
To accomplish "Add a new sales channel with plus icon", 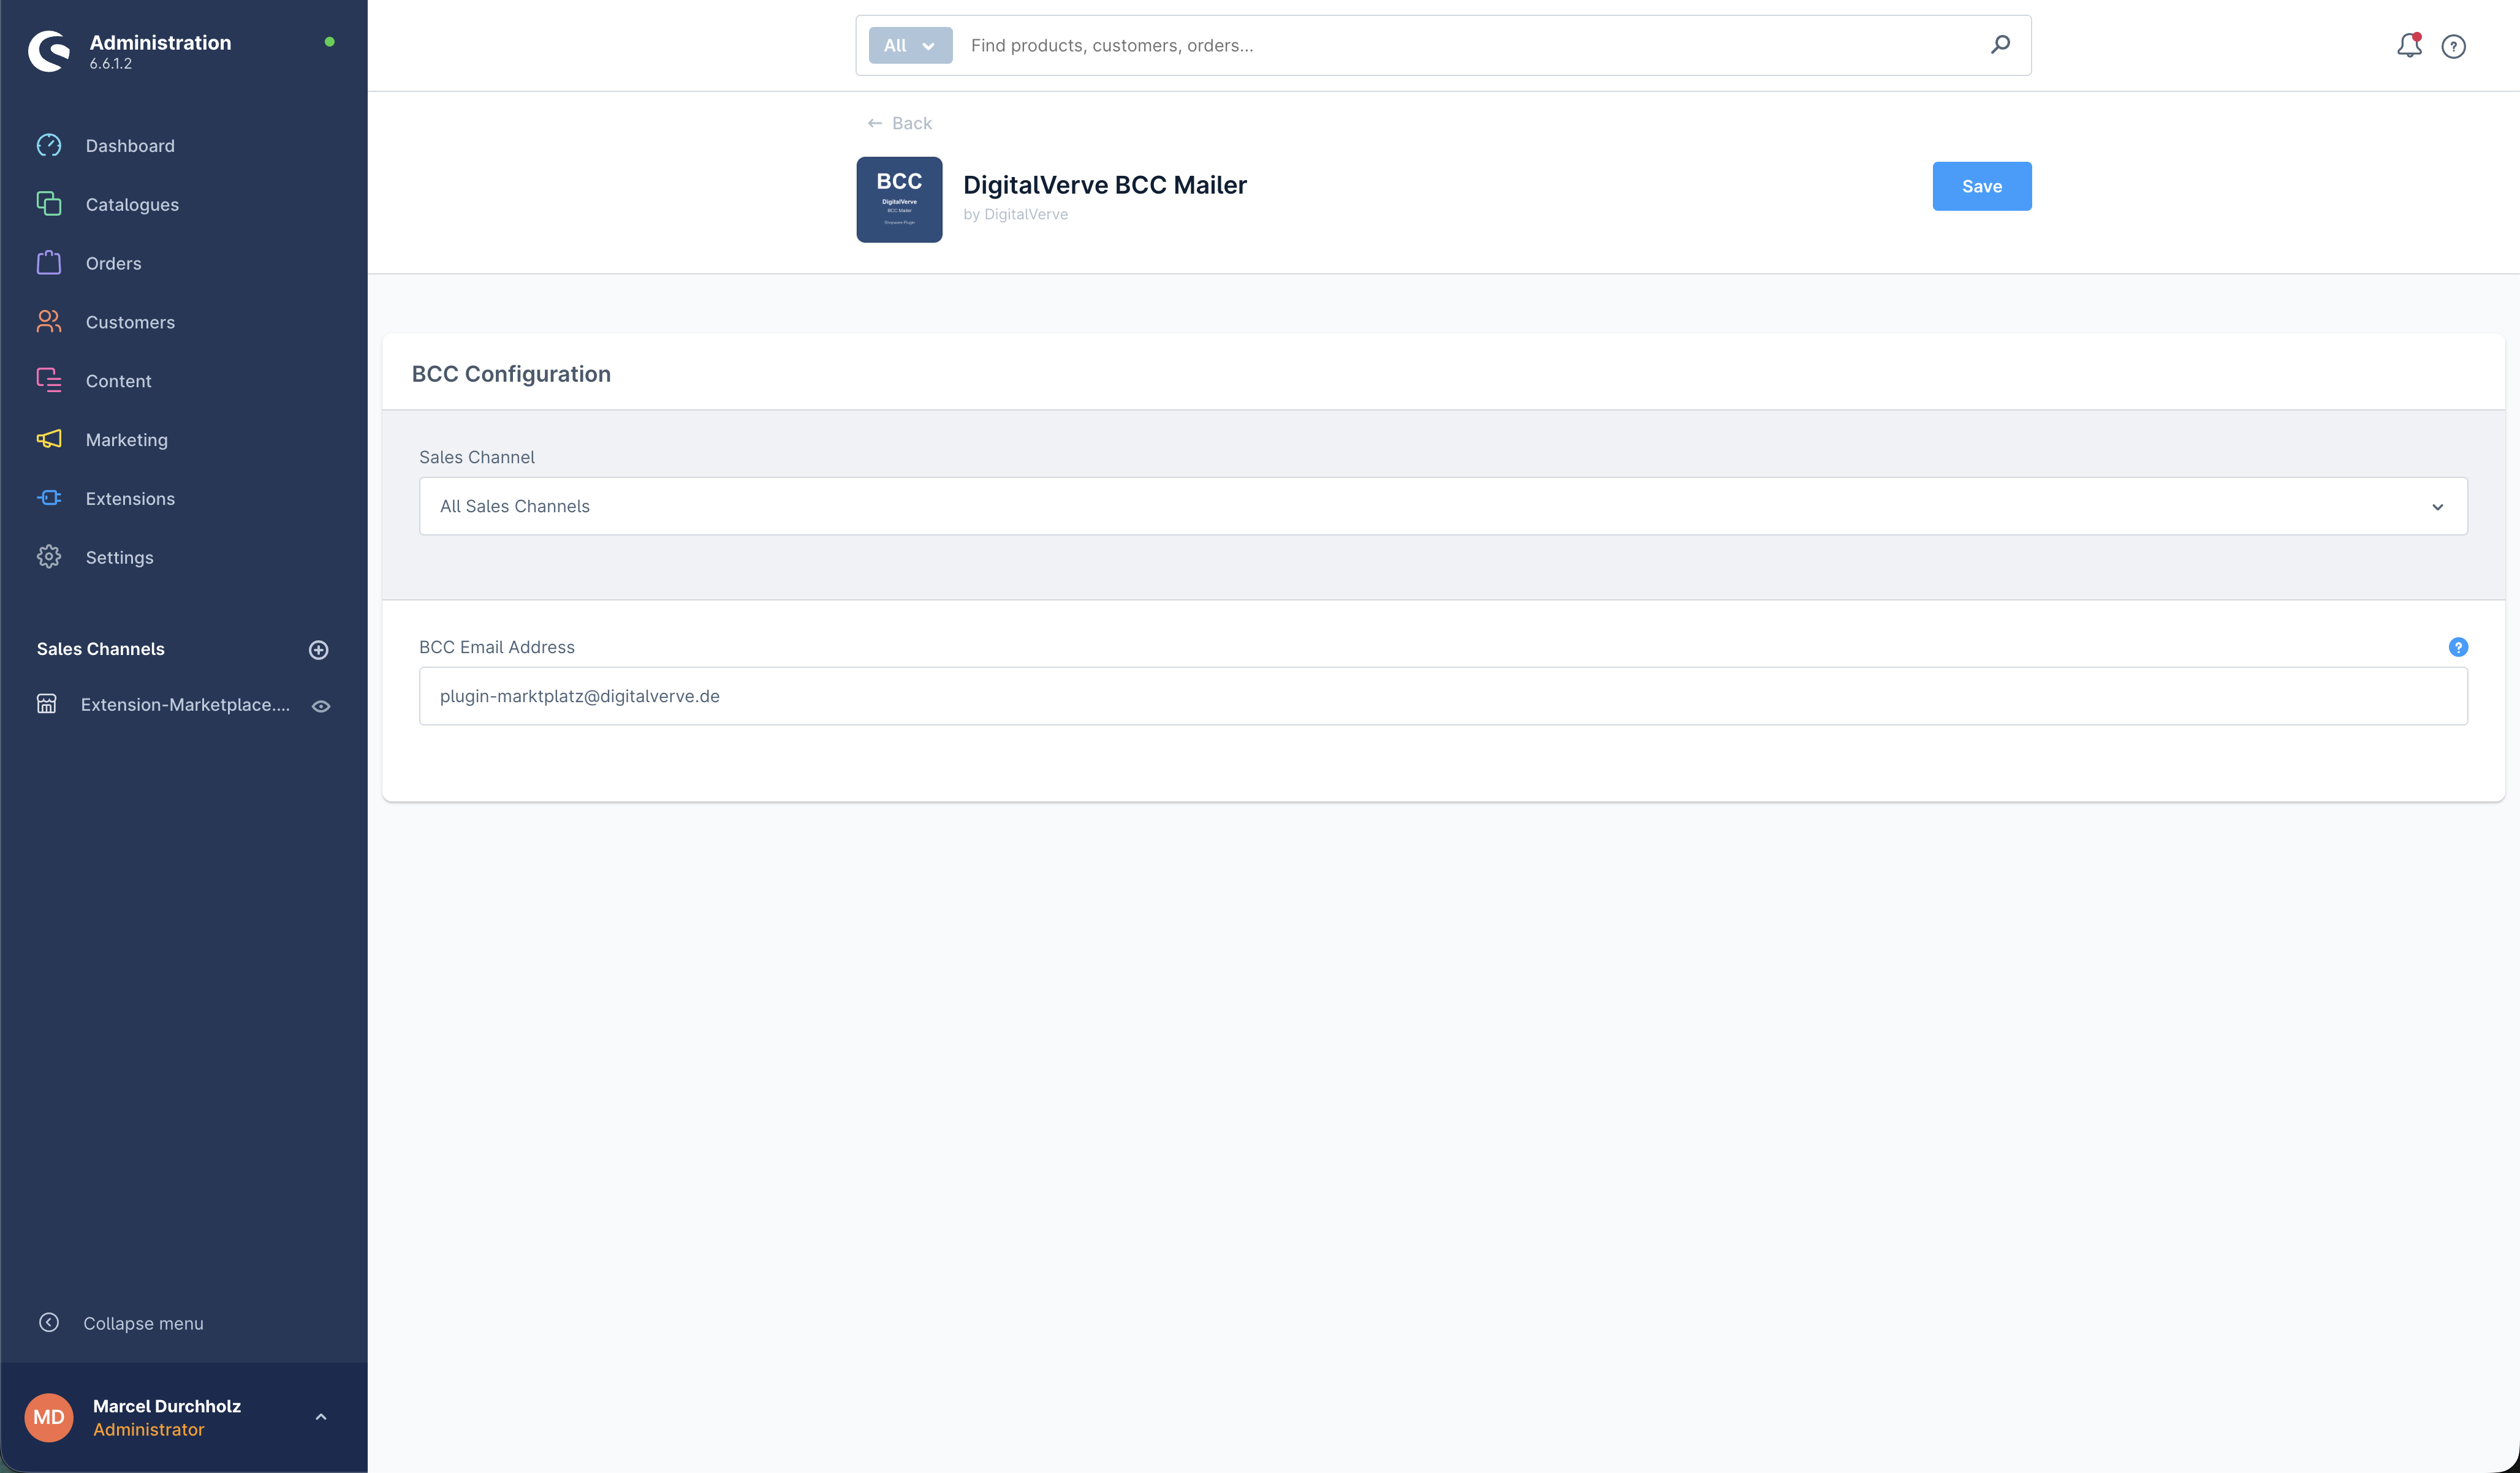I will [x=318, y=650].
